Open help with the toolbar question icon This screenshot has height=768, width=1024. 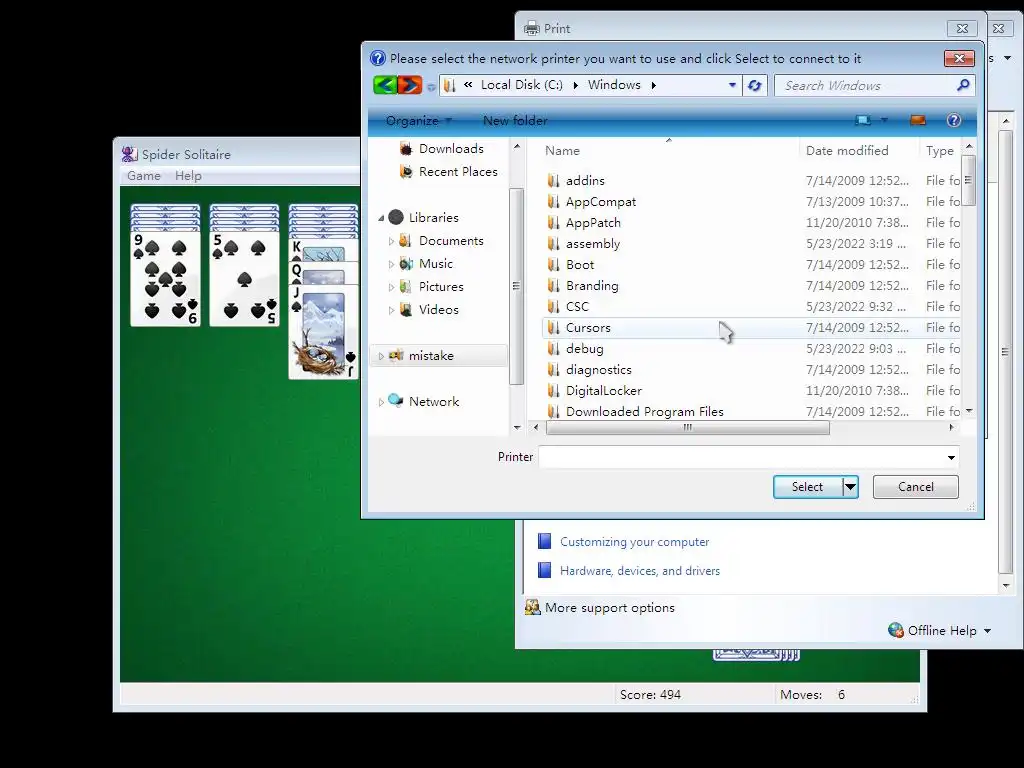coord(953,120)
